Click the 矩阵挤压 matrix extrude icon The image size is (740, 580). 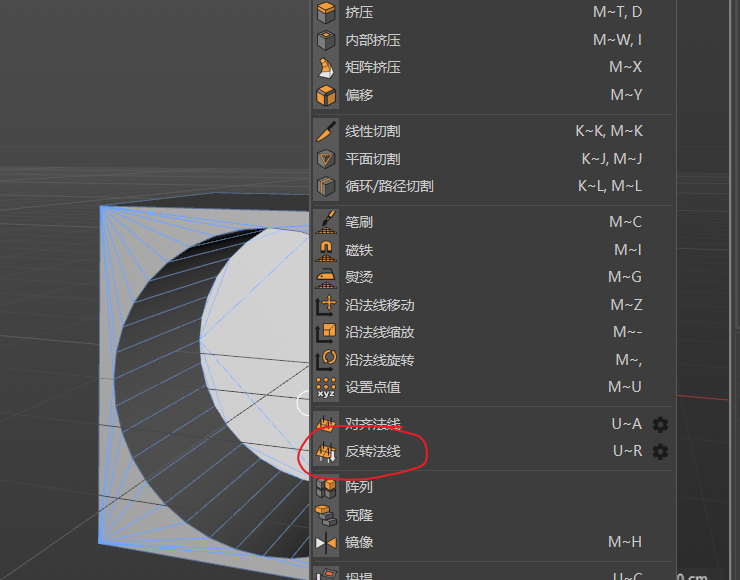pos(327,68)
